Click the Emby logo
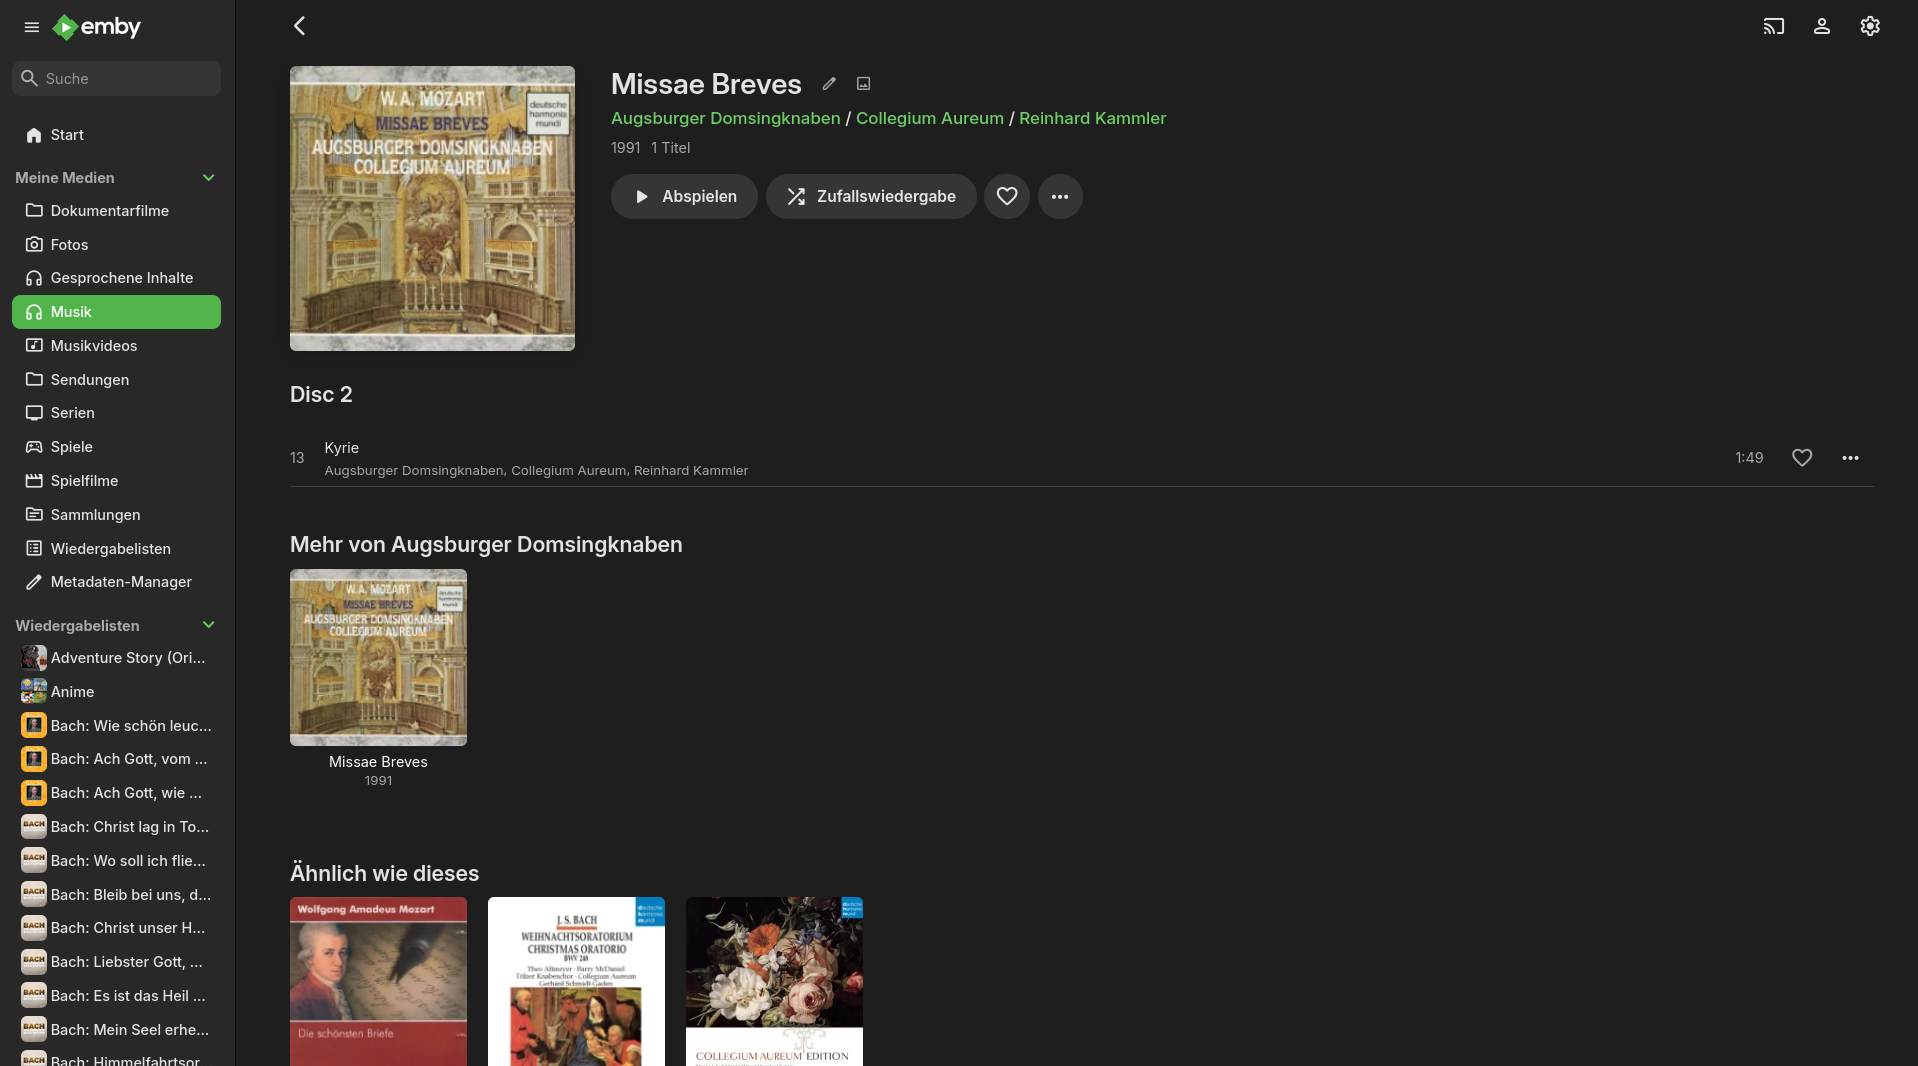 coord(97,27)
